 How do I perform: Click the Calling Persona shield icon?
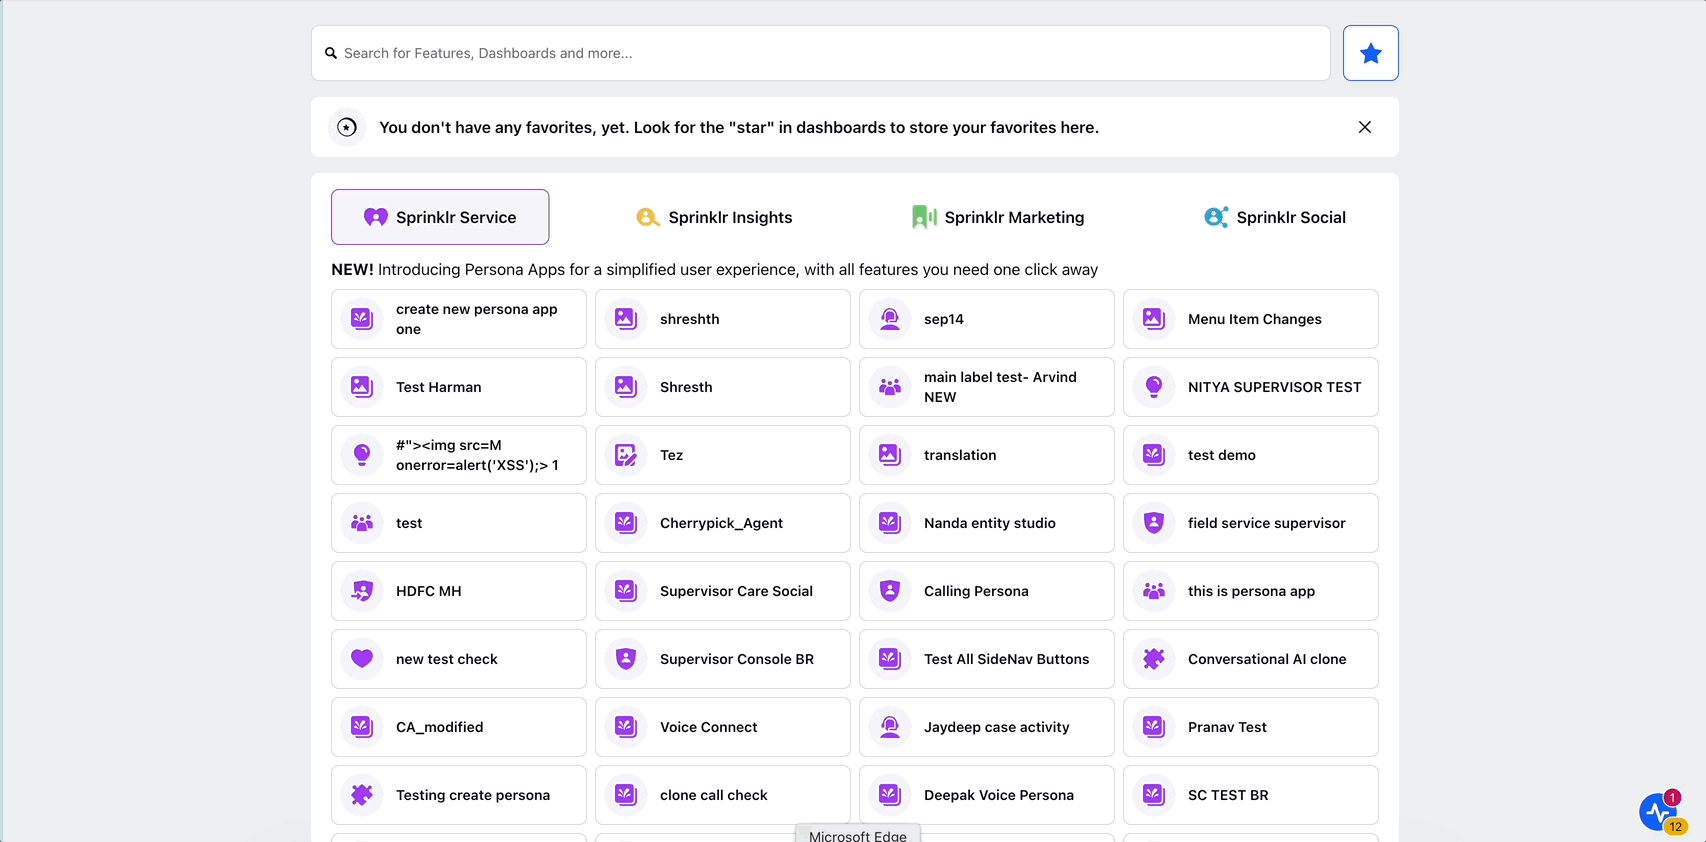890,591
